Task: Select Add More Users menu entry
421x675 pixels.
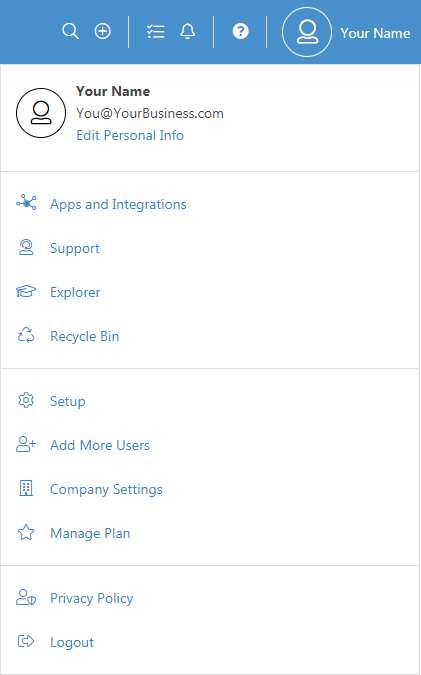Action: coord(100,445)
